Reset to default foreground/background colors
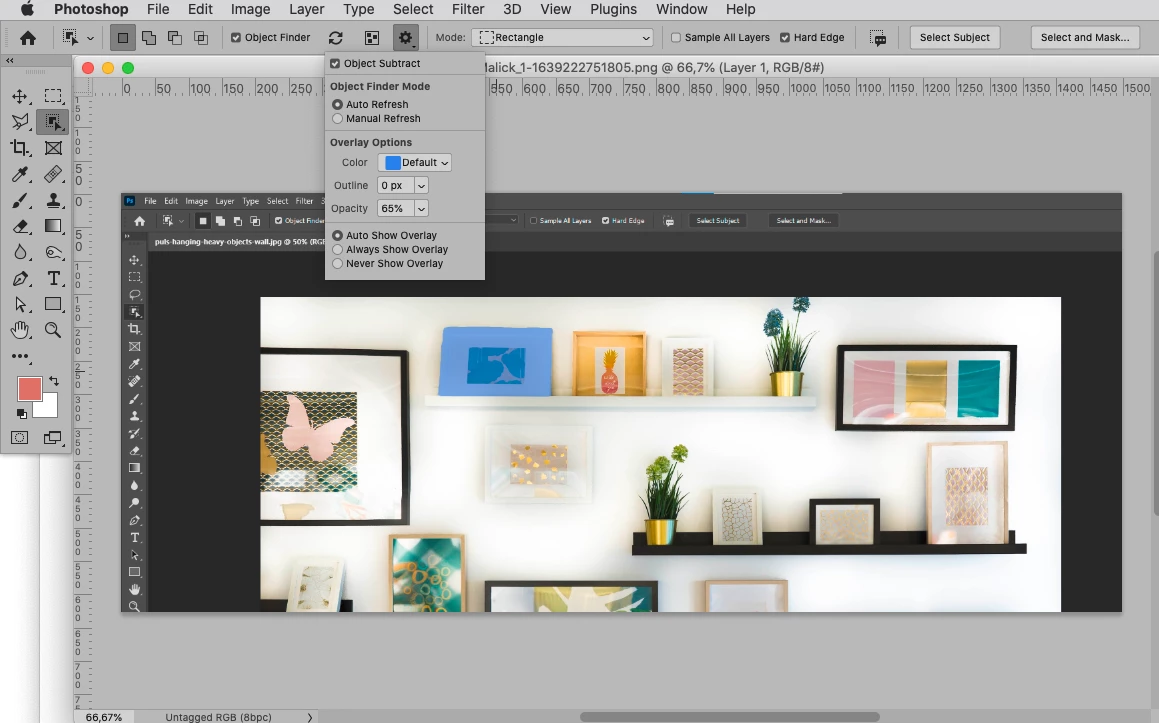 (21, 414)
